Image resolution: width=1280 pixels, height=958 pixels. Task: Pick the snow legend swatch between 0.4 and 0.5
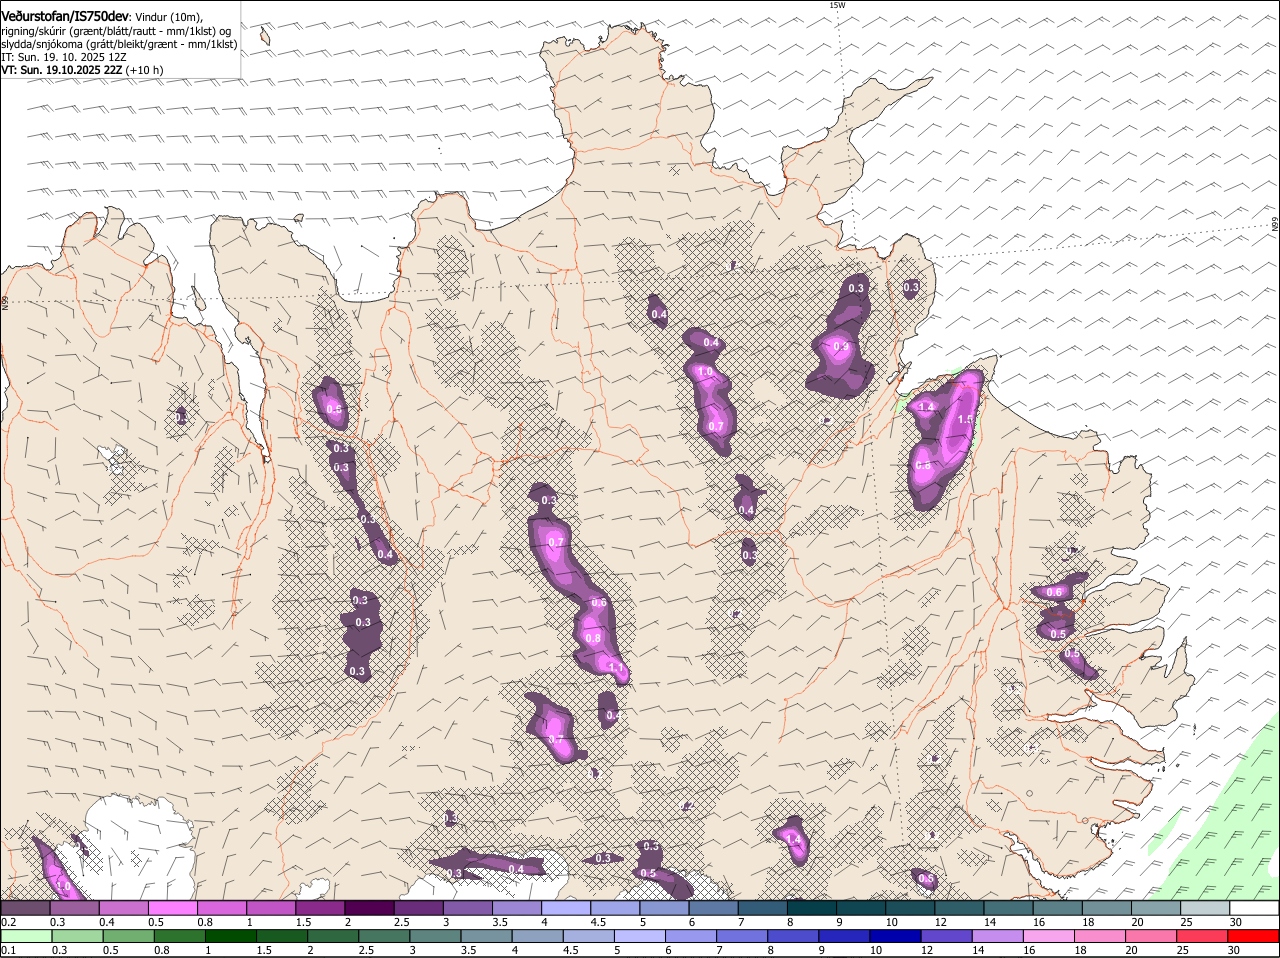[124, 908]
